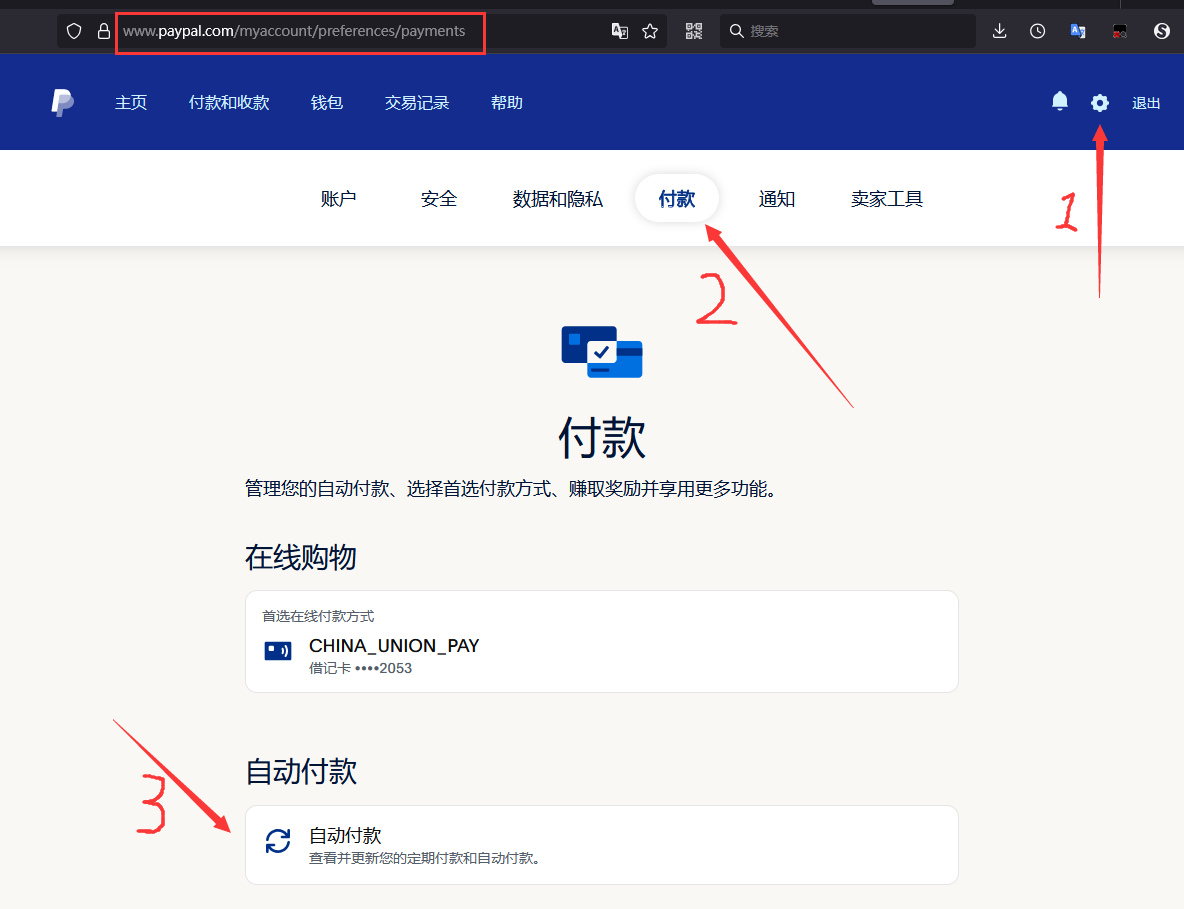Open settings via the gear icon
This screenshot has height=909, width=1184.
coord(1100,103)
